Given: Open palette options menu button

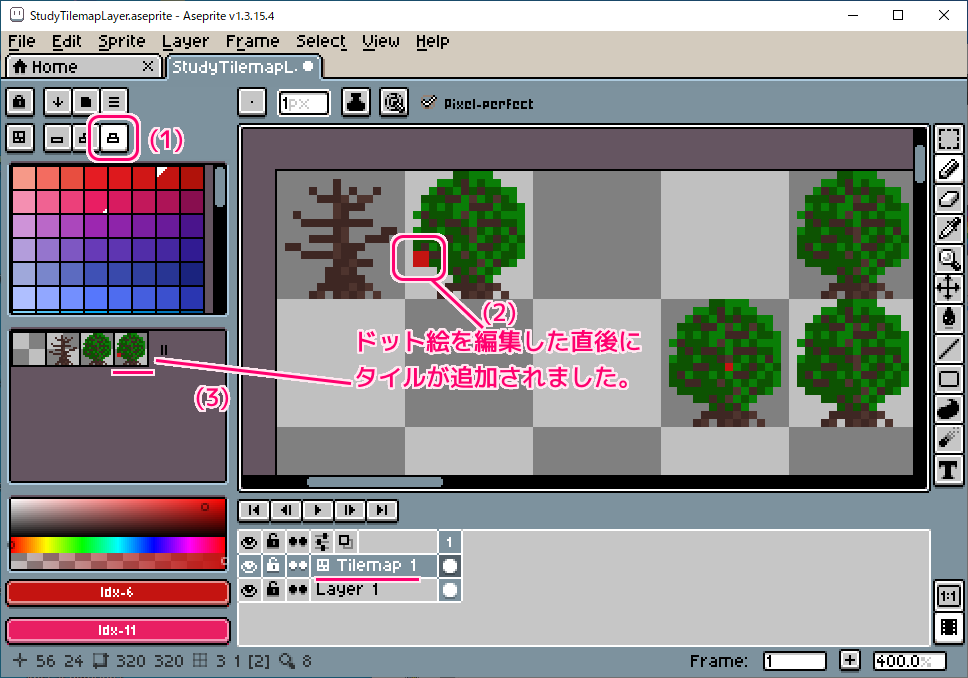Looking at the screenshot, I should (x=115, y=101).
